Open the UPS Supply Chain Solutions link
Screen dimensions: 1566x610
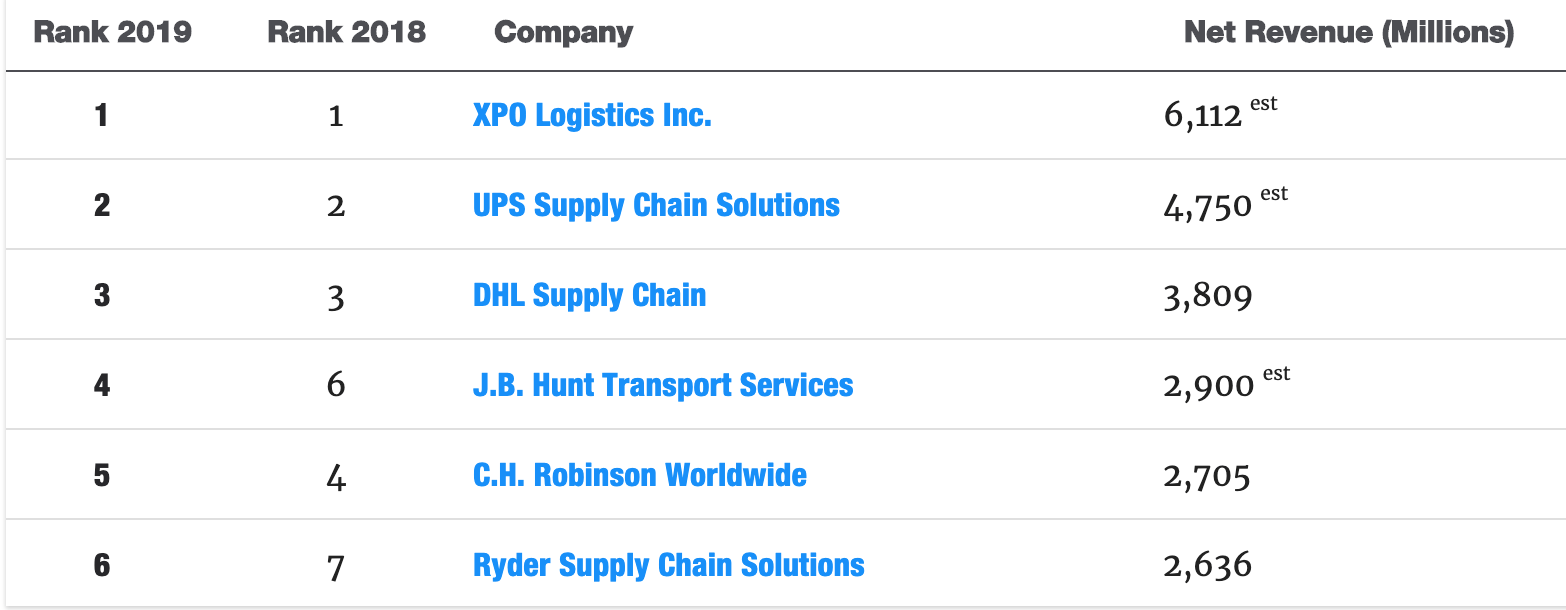pyautogui.click(x=656, y=205)
